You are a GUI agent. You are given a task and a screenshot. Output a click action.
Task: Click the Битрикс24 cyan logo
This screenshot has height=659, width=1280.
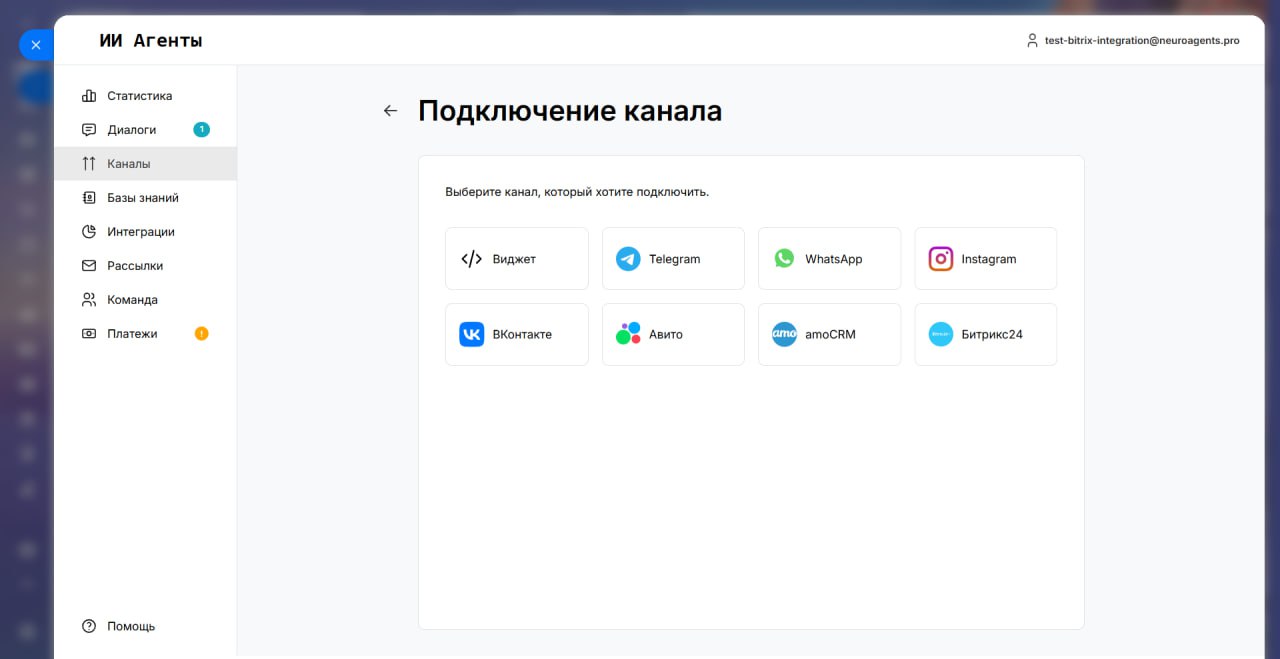click(x=941, y=334)
